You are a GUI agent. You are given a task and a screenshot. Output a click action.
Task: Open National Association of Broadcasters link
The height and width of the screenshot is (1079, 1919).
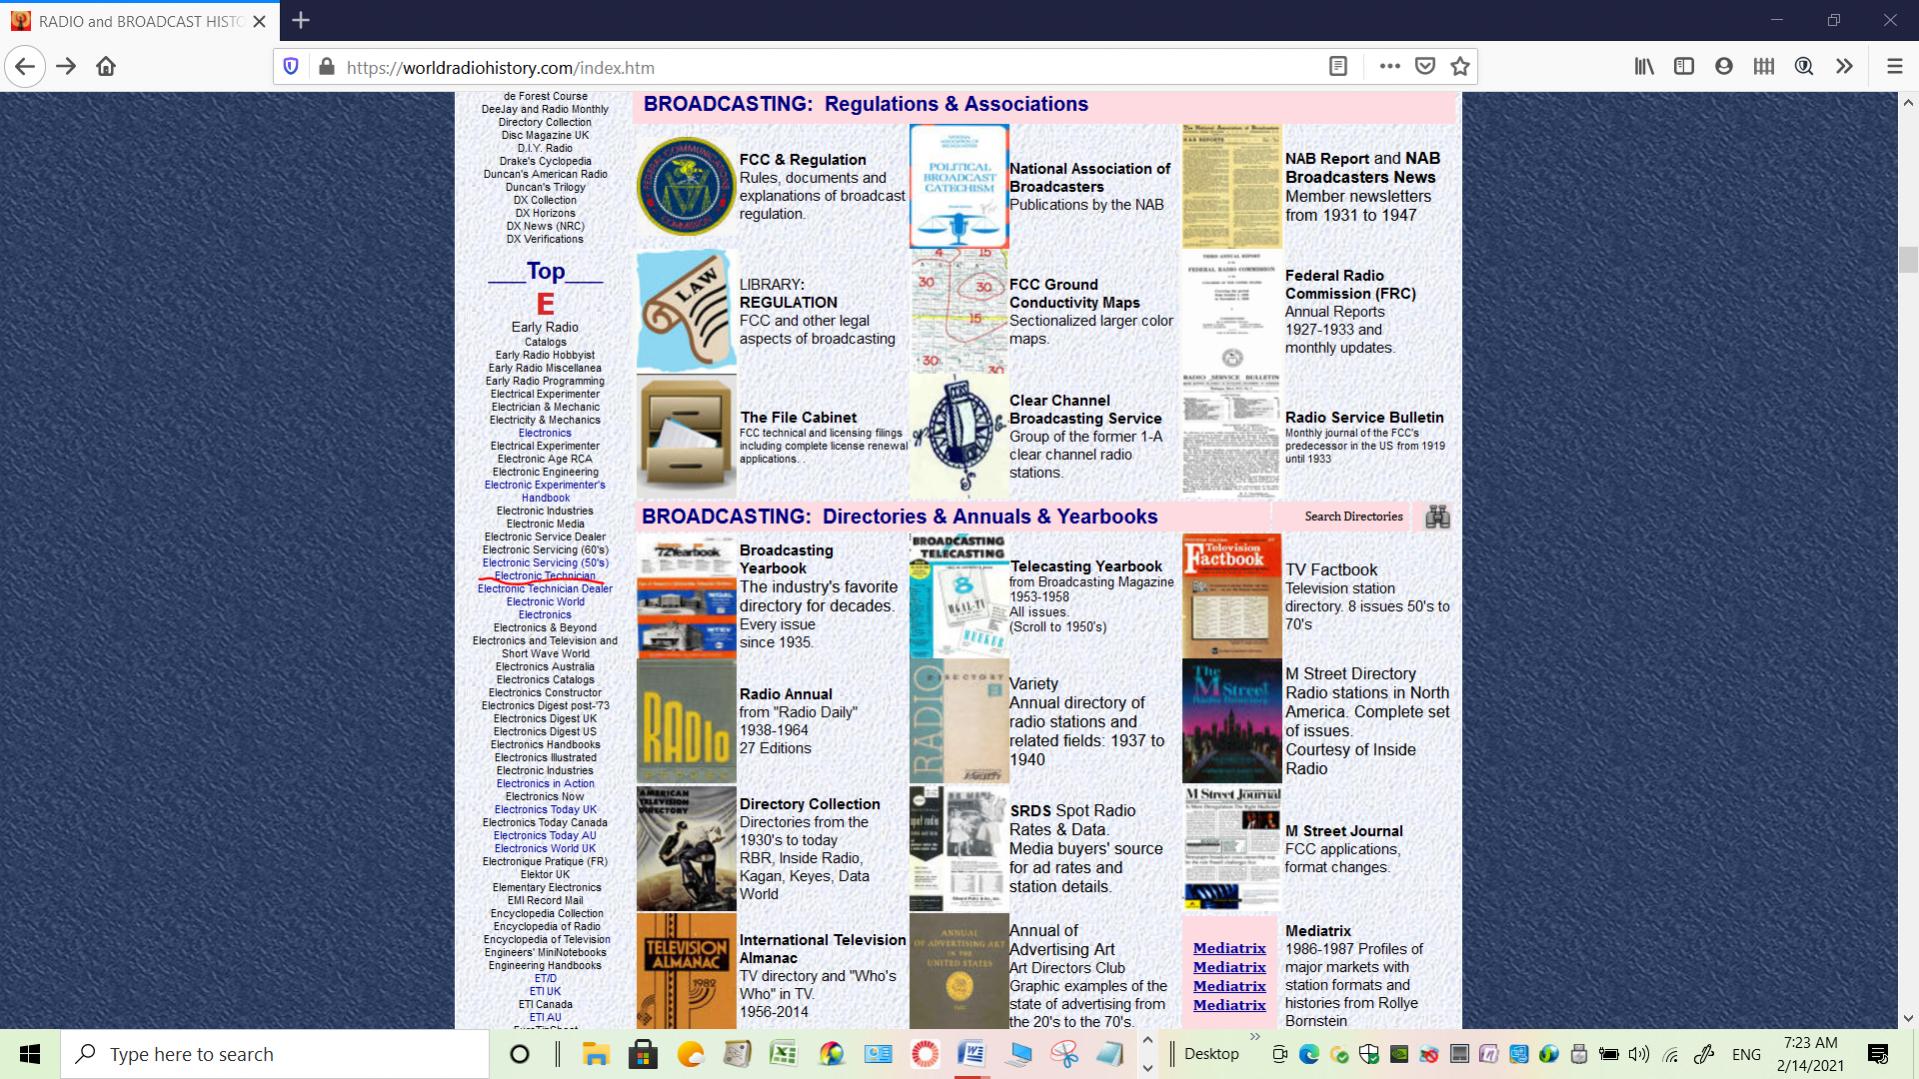tap(1089, 178)
